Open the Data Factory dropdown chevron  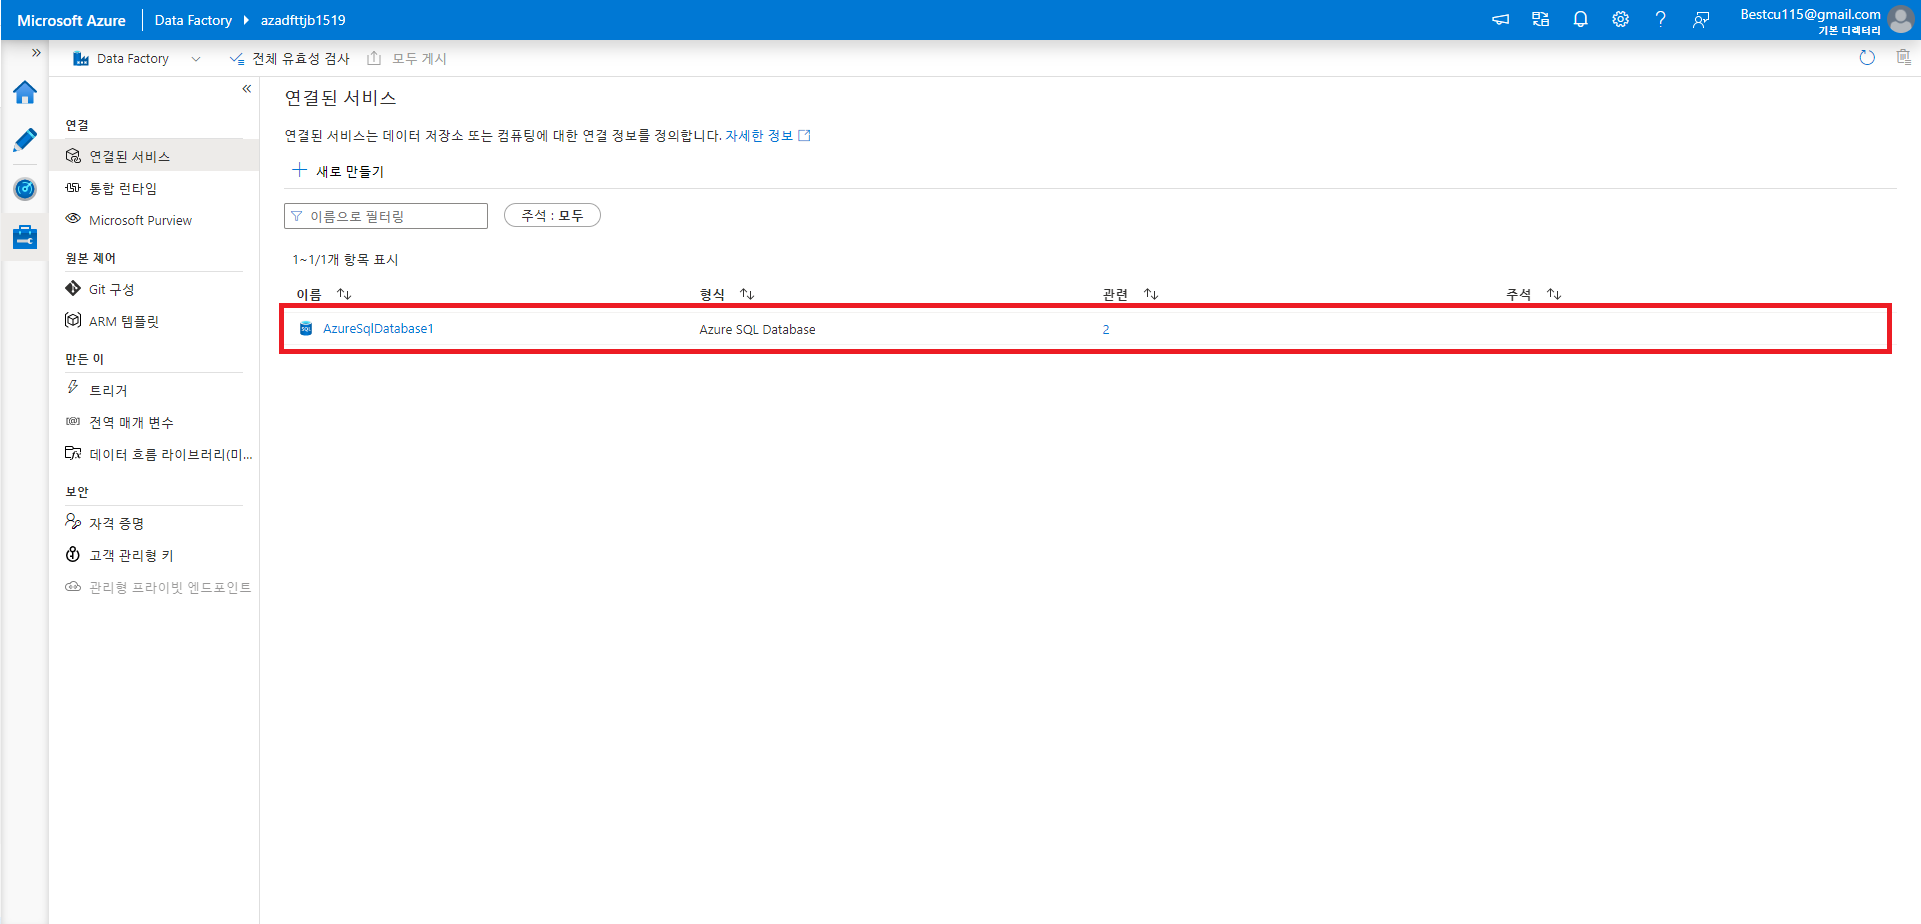[x=196, y=59]
